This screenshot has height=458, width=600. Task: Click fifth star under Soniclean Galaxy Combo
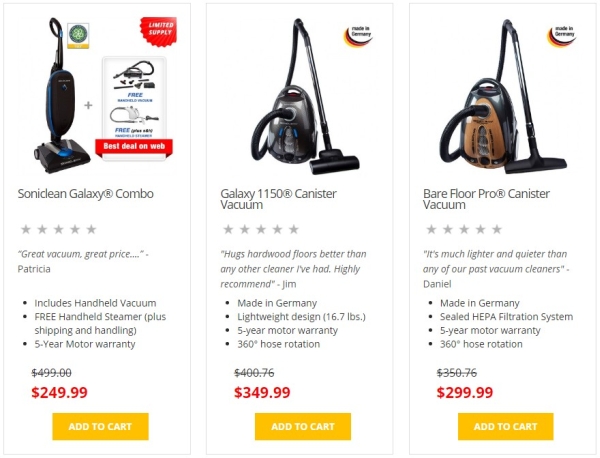[x=91, y=229]
